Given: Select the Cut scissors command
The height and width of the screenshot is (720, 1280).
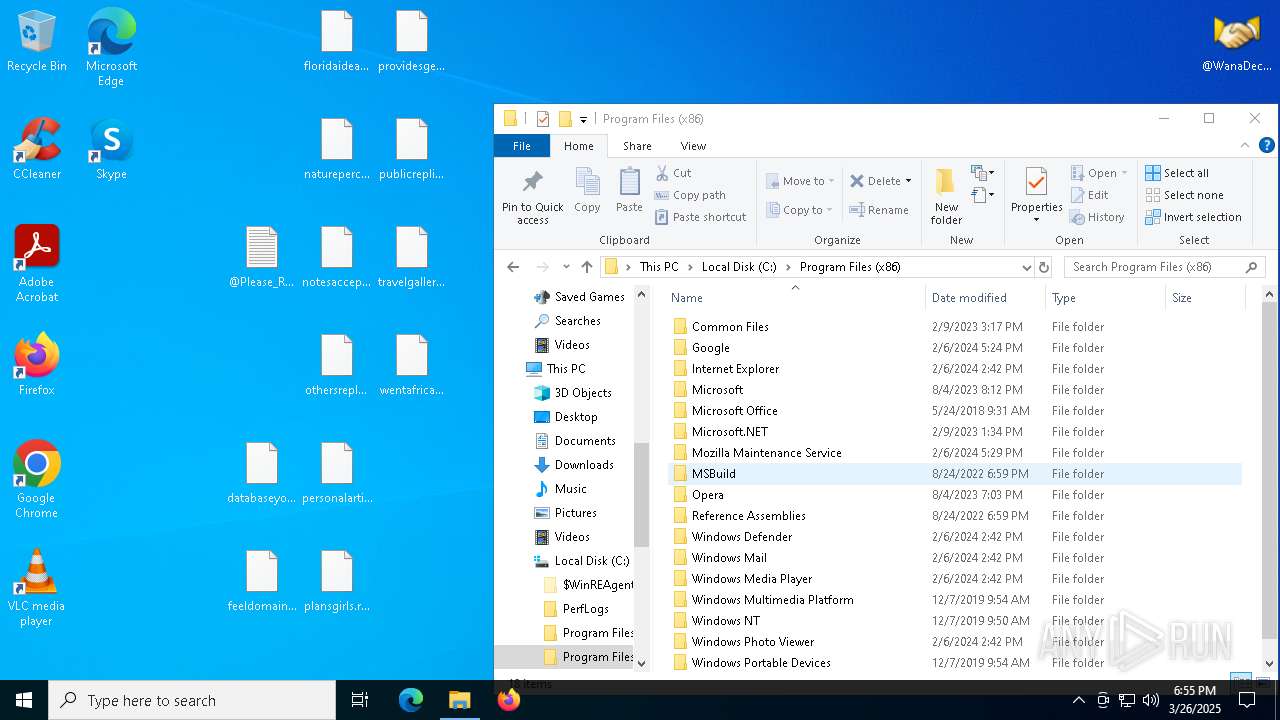Looking at the screenshot, I should click(x=673, y=173).
